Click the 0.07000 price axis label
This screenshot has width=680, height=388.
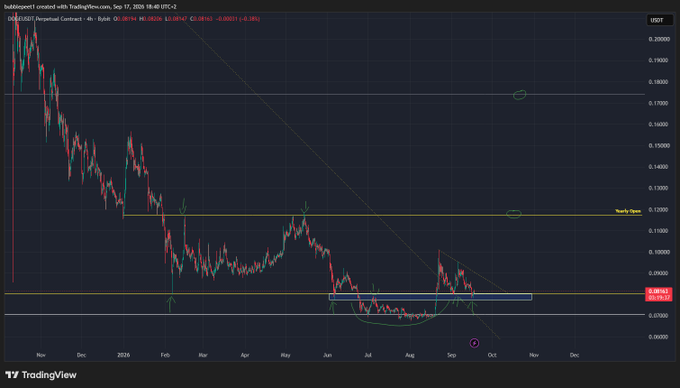pos(659,316)
